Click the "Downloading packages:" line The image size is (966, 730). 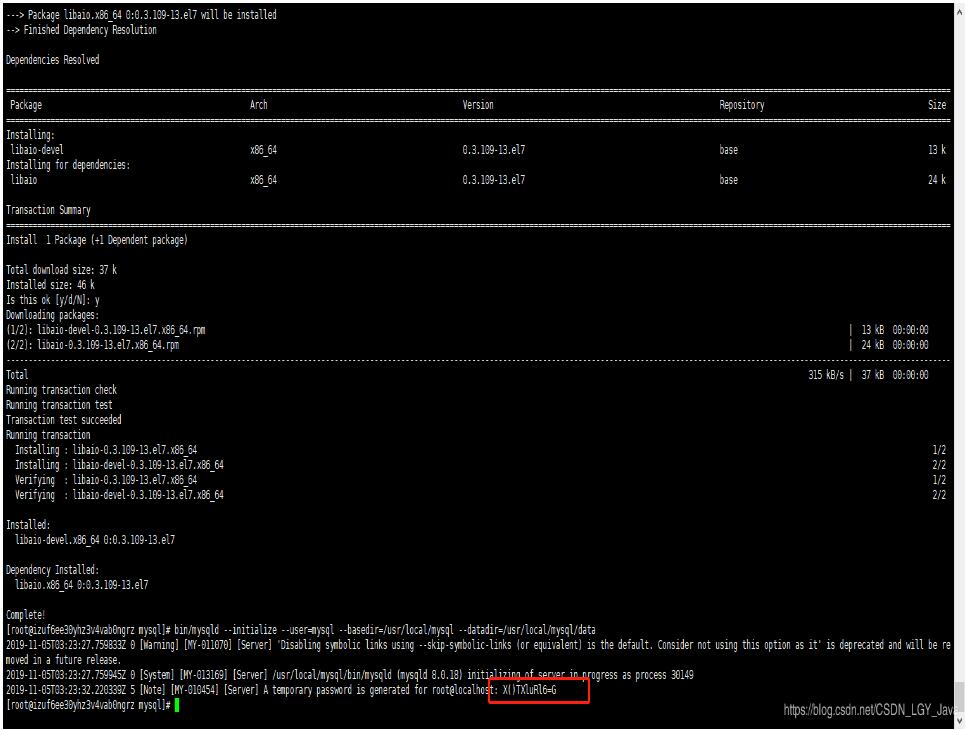point(55,314)
